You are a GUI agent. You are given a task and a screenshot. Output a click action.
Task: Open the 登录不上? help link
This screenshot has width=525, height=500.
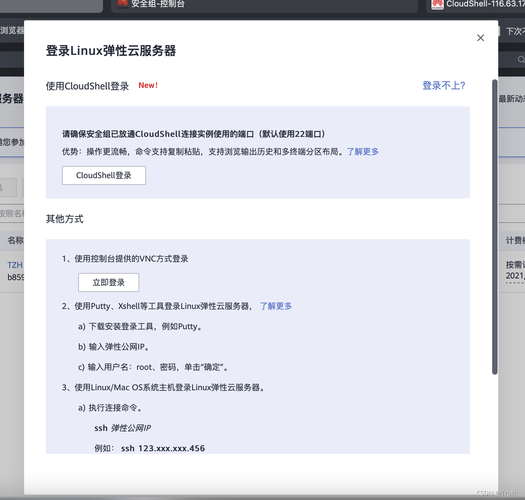pyautogui.click(x=444, y=86)
